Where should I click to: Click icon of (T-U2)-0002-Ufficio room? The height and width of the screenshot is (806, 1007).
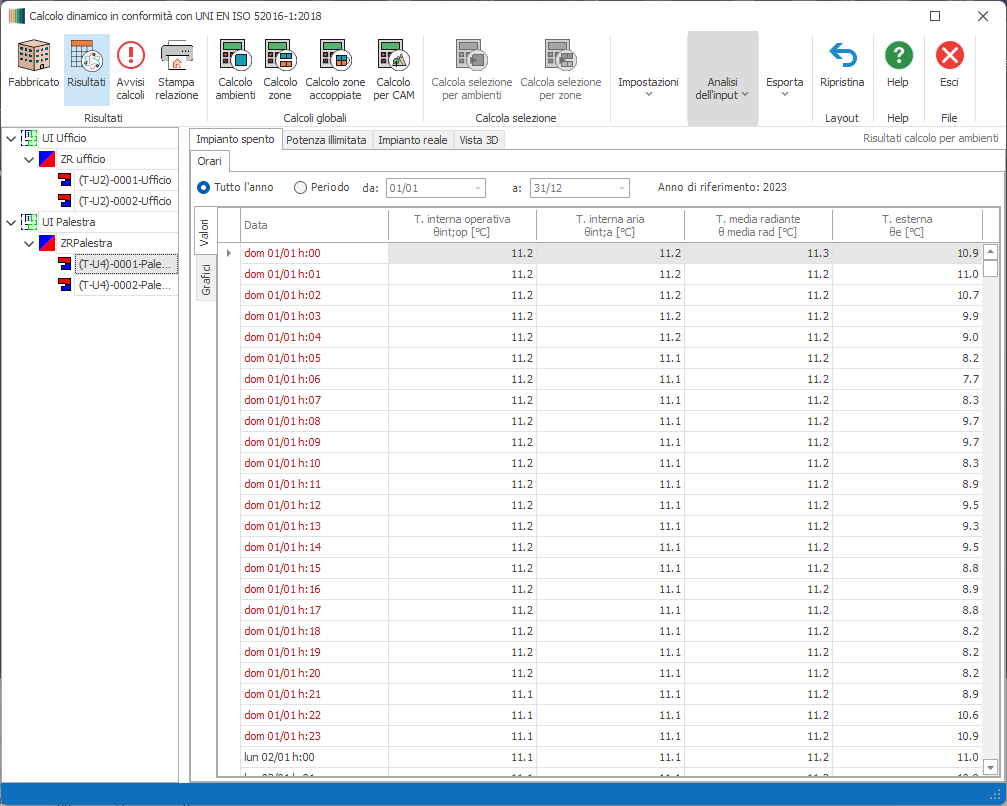[65, 200]
